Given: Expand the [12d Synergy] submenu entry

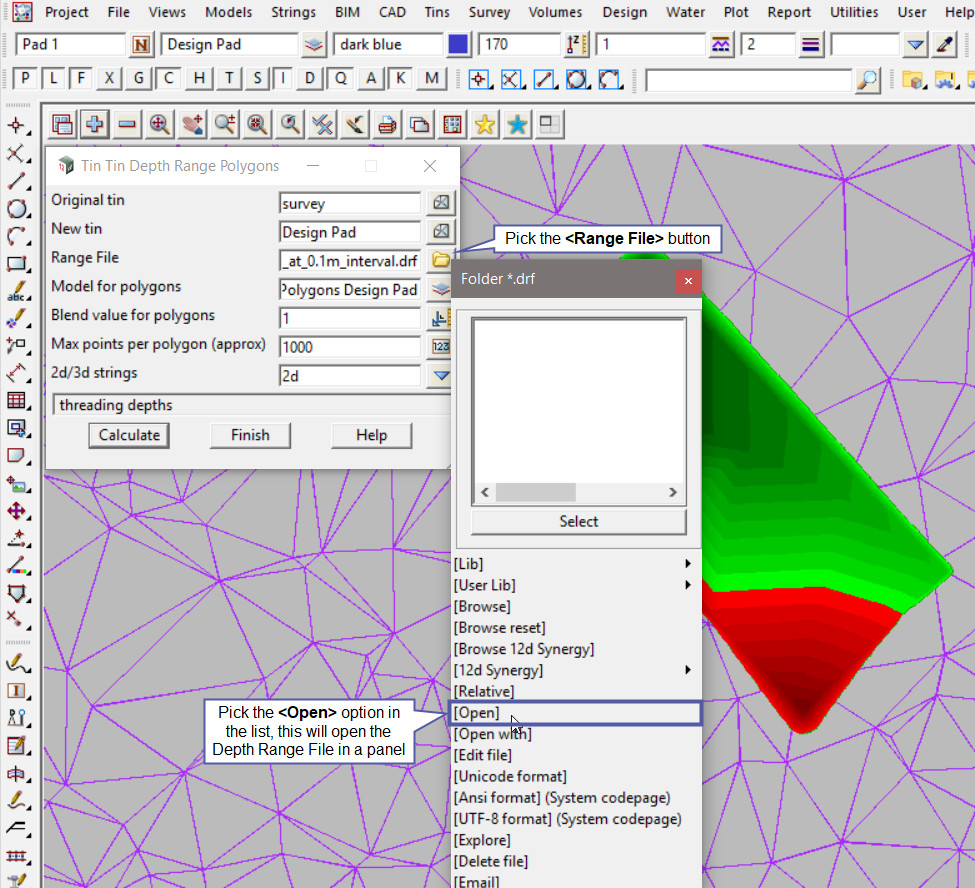Looking at the screenshot, I should pos(575,670).
